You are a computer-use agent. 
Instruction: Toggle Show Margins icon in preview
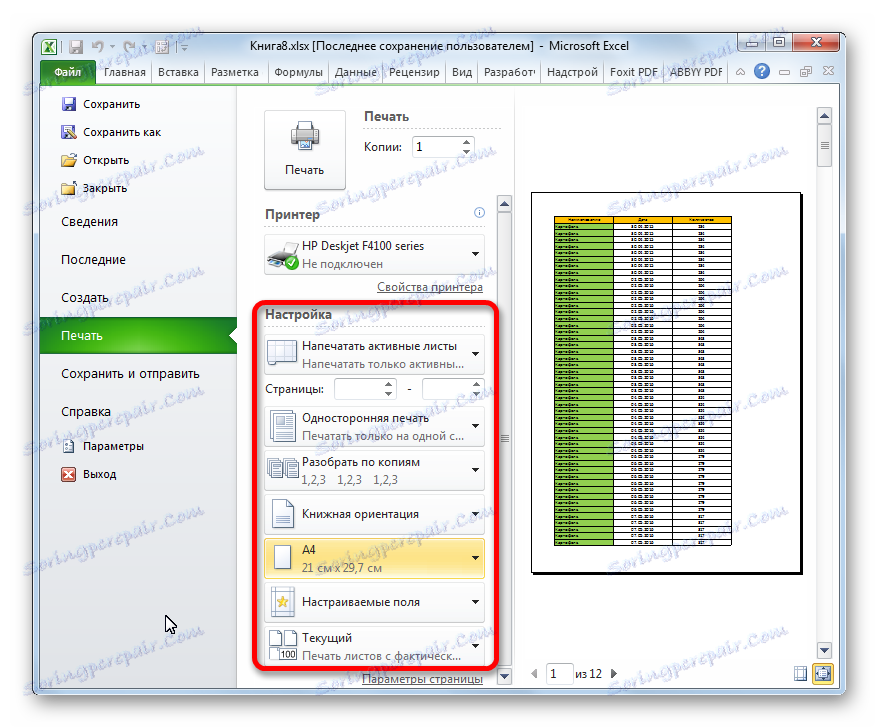coord(801,674)
